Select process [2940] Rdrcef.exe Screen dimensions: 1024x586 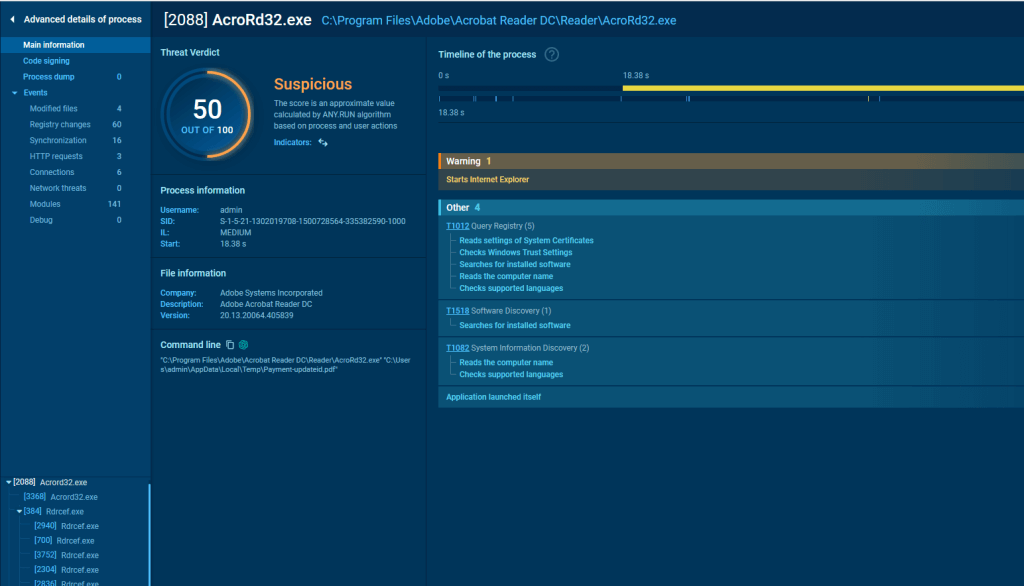click(66, 526)
